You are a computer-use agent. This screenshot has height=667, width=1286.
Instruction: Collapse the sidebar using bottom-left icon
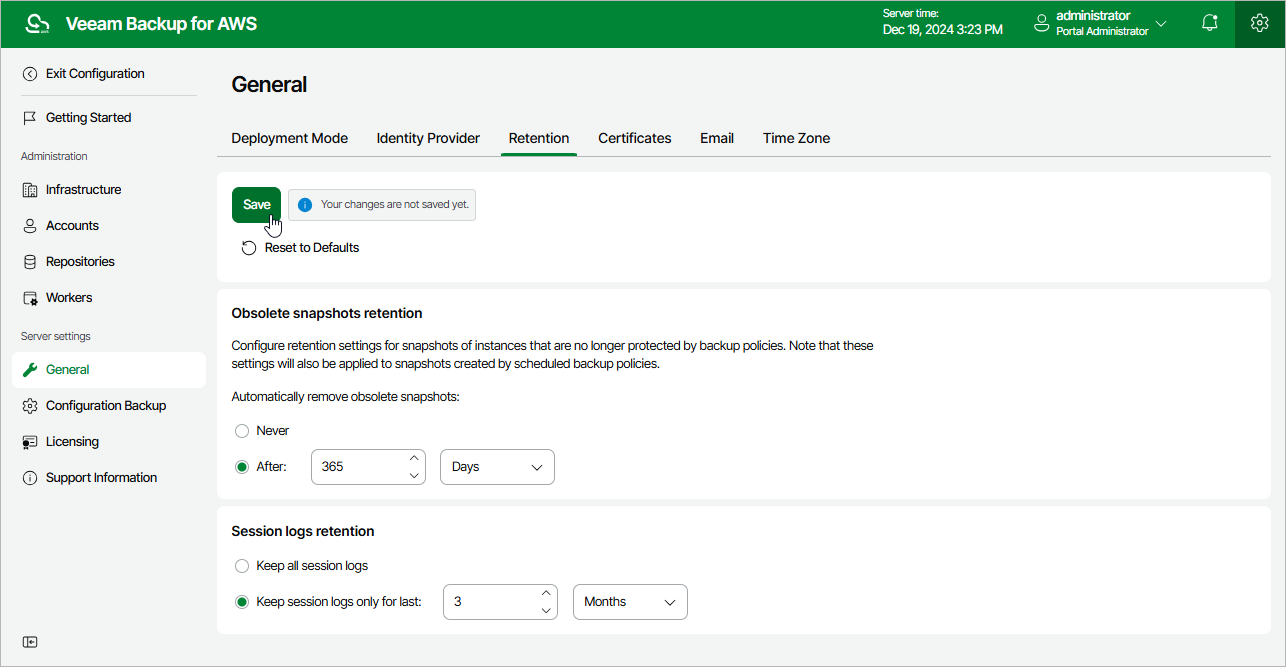click(x=30, y=642)
